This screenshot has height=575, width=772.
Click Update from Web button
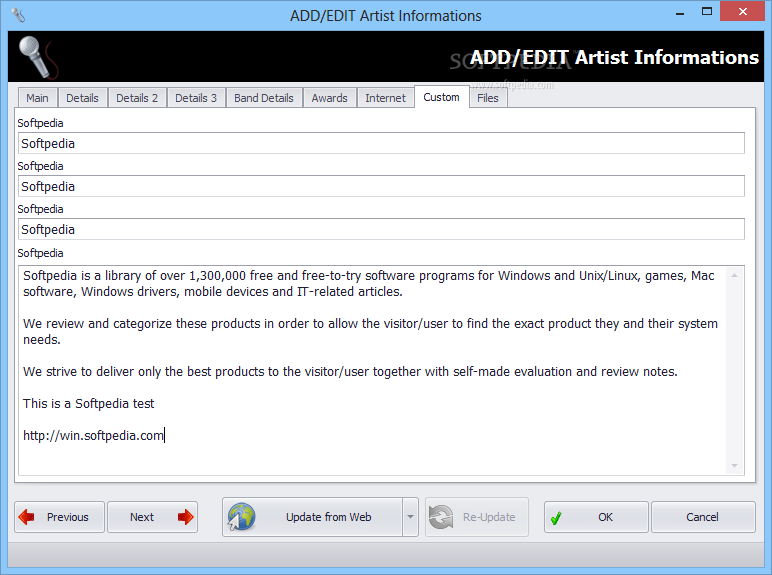[312, 517]
